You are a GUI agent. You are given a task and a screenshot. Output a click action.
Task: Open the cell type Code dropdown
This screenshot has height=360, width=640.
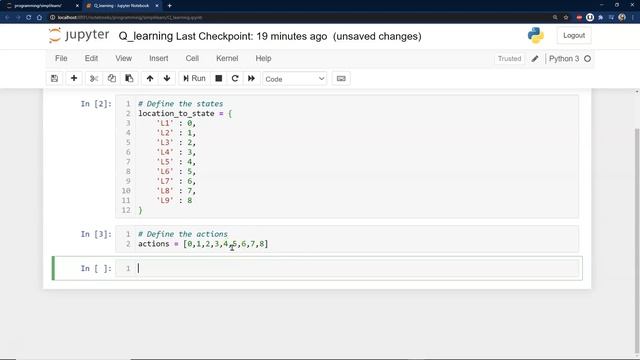(295, 79)
